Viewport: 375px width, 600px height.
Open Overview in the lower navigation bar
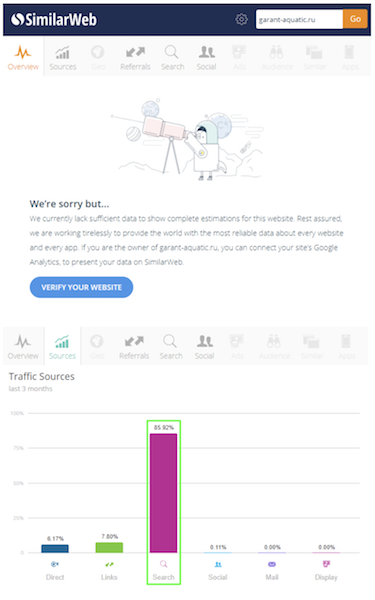(x=23, y=347)
